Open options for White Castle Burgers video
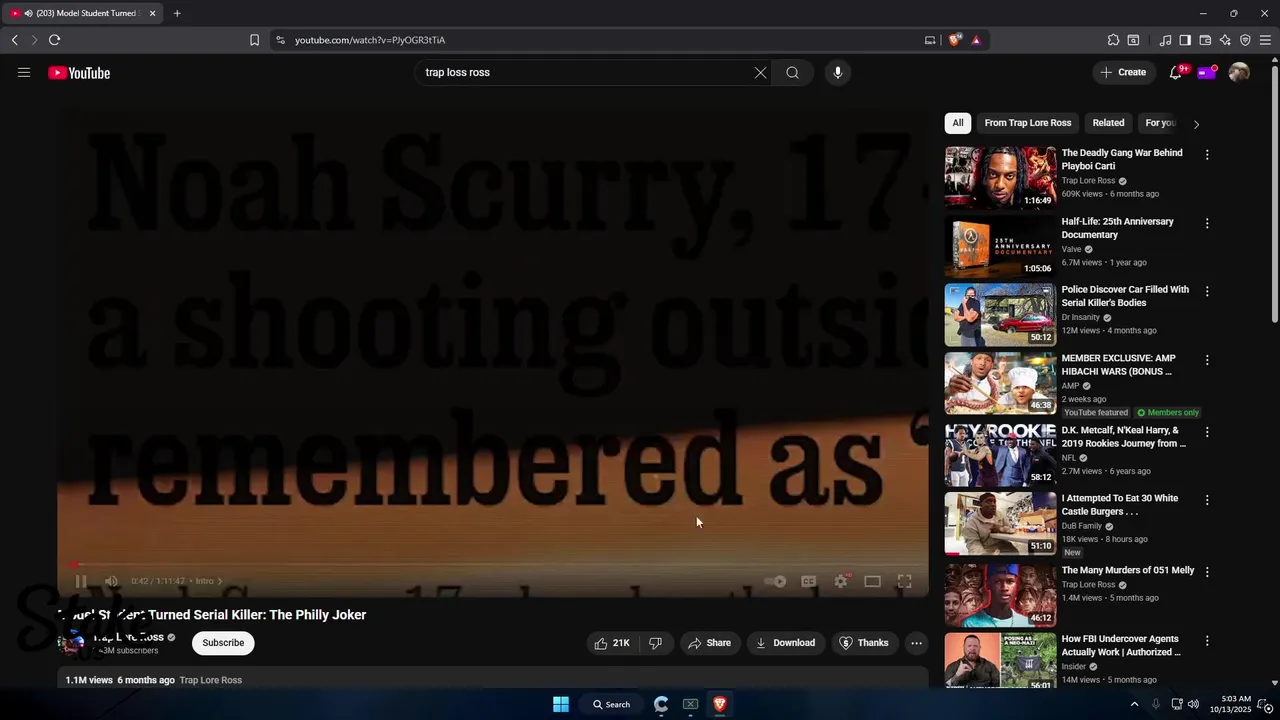Viewport: 1280px width, 720px height. (1207, 500)
